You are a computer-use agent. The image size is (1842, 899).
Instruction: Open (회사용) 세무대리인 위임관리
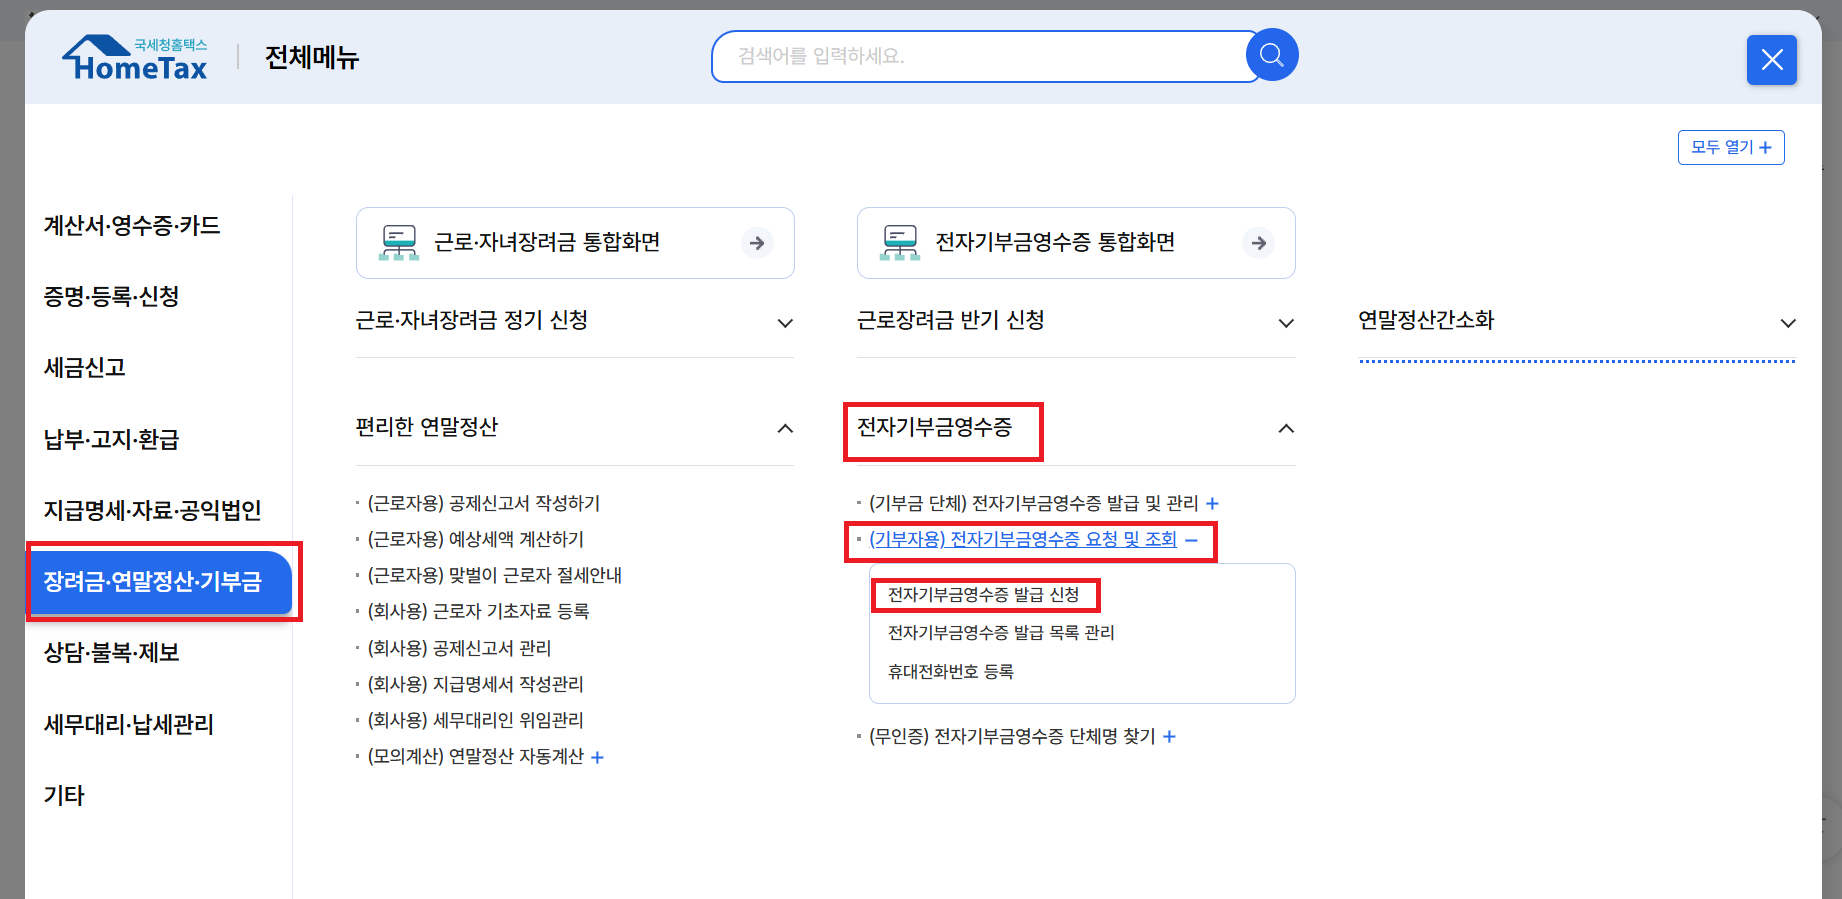[475, 720]
